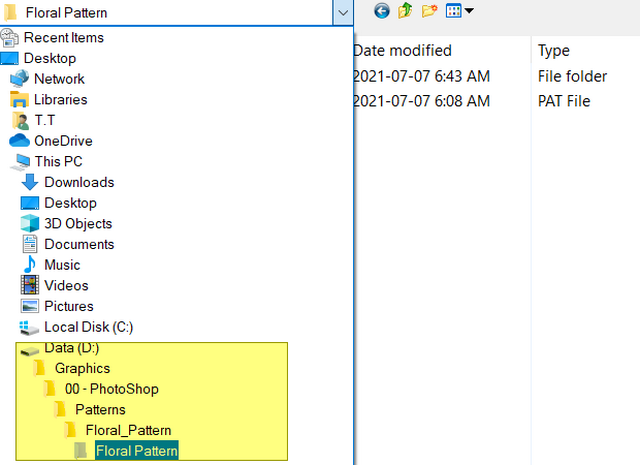Image resolution: width=640 pixels, height=465 pixels.
Task: Open Videos folder
Action: [66, 286]
